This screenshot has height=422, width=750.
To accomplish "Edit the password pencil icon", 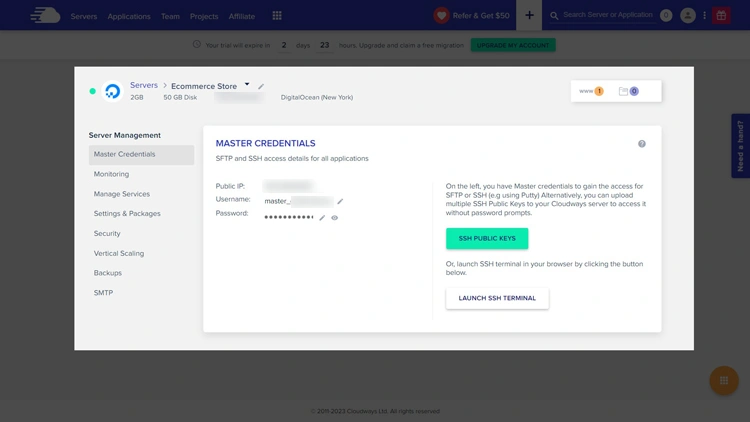I will click(322, 217).
